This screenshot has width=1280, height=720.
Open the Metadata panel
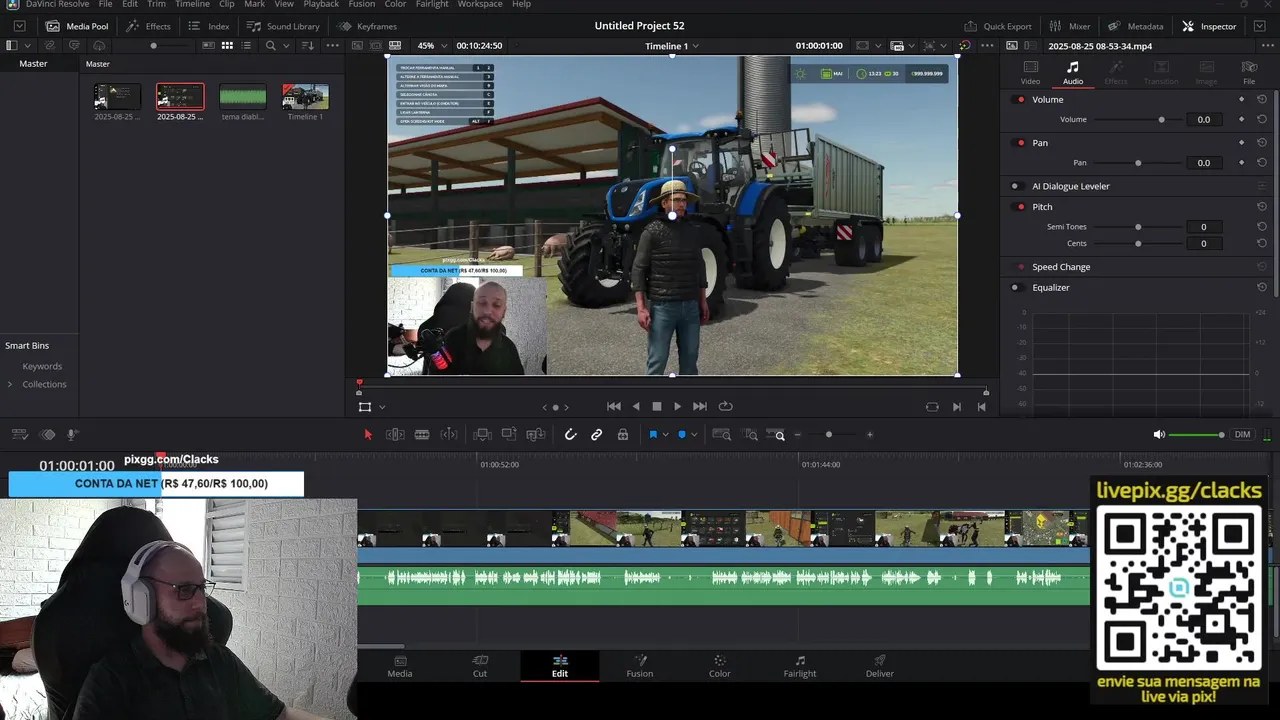tap(1135, 26)
